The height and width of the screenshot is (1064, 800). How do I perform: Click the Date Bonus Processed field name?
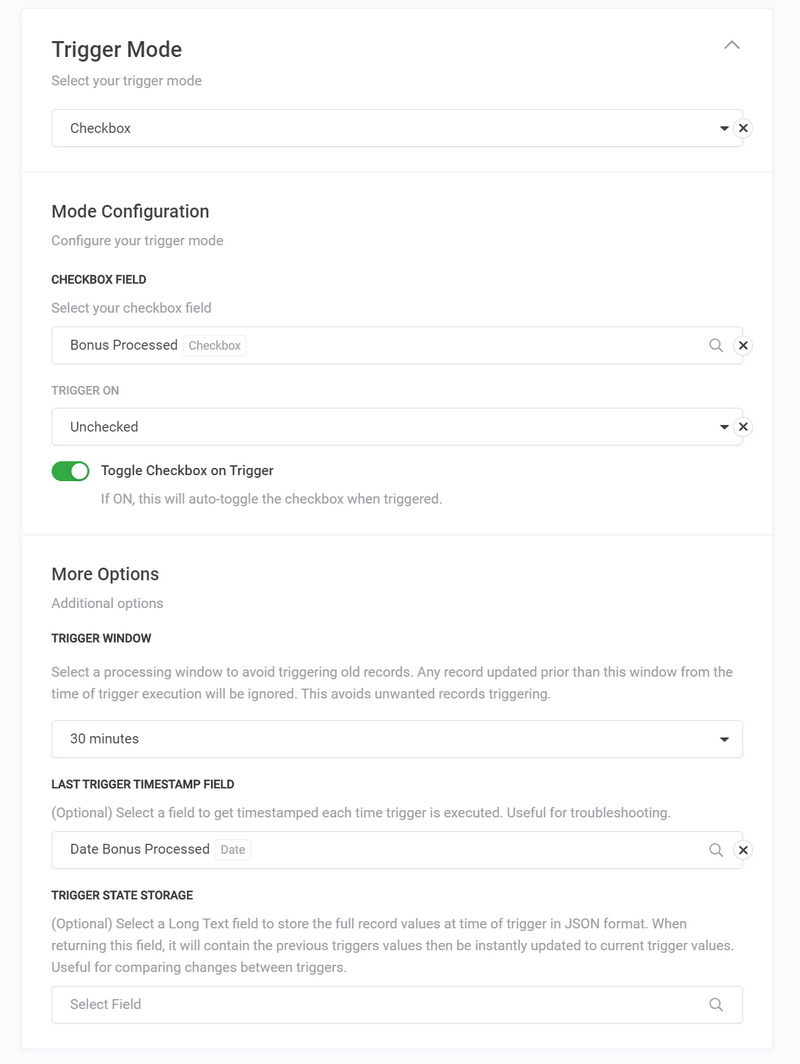coord(139,849)
